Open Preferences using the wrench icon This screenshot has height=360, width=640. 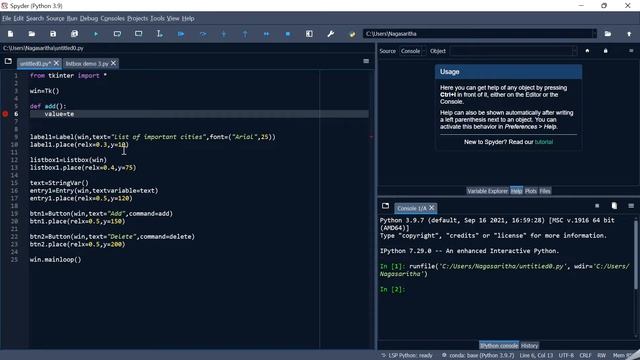[331, 34]
